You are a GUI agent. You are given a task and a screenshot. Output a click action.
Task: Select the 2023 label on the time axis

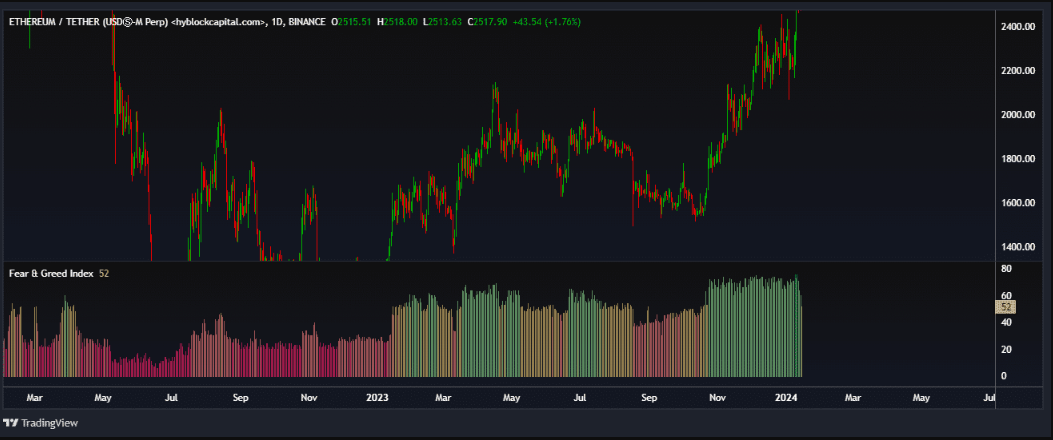(x=377, y=397)
